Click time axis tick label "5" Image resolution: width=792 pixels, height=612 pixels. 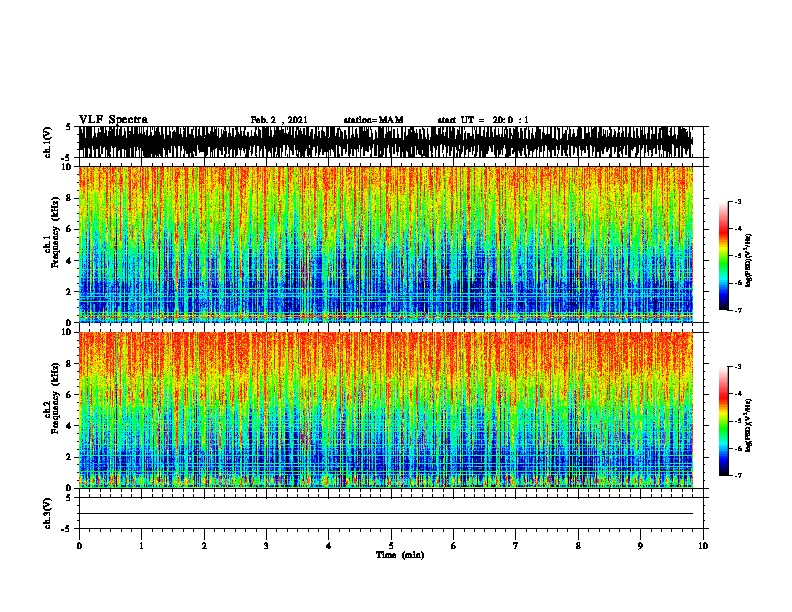tap(391, 546)
